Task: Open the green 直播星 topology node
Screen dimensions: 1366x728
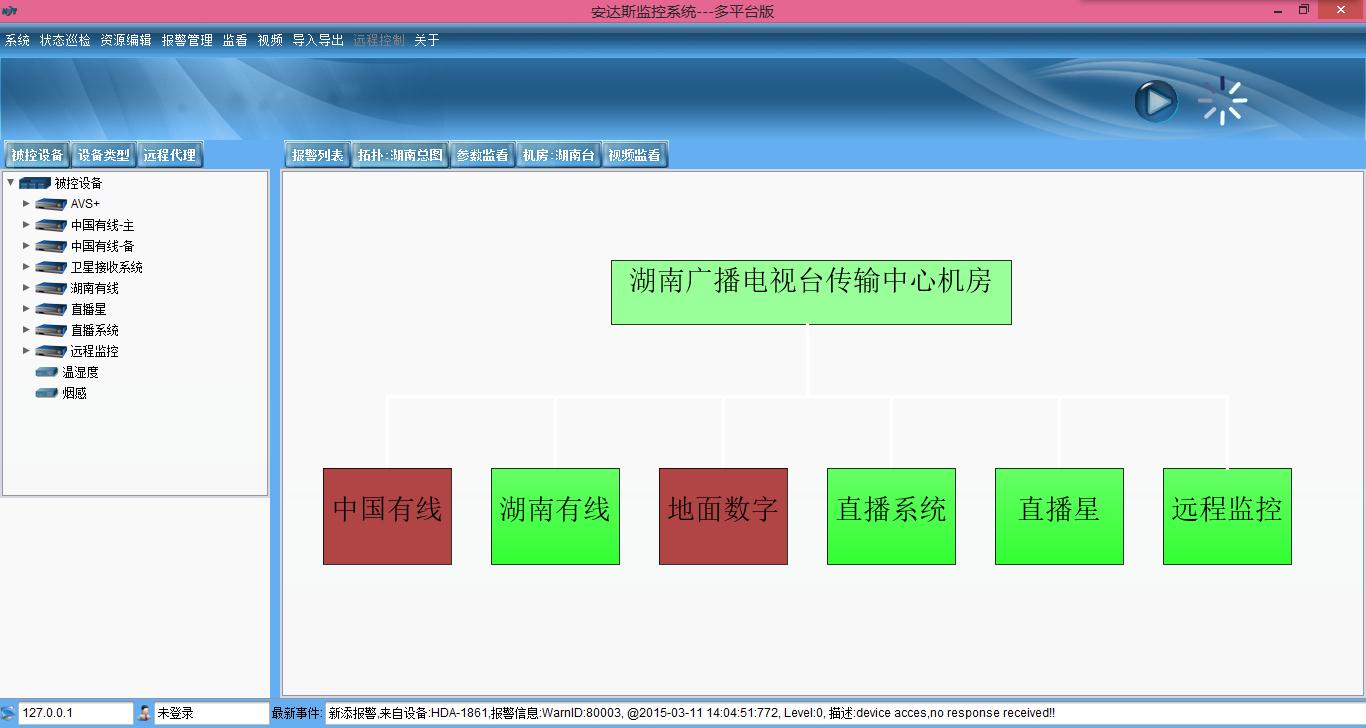Action: (x=1059, y=516)
